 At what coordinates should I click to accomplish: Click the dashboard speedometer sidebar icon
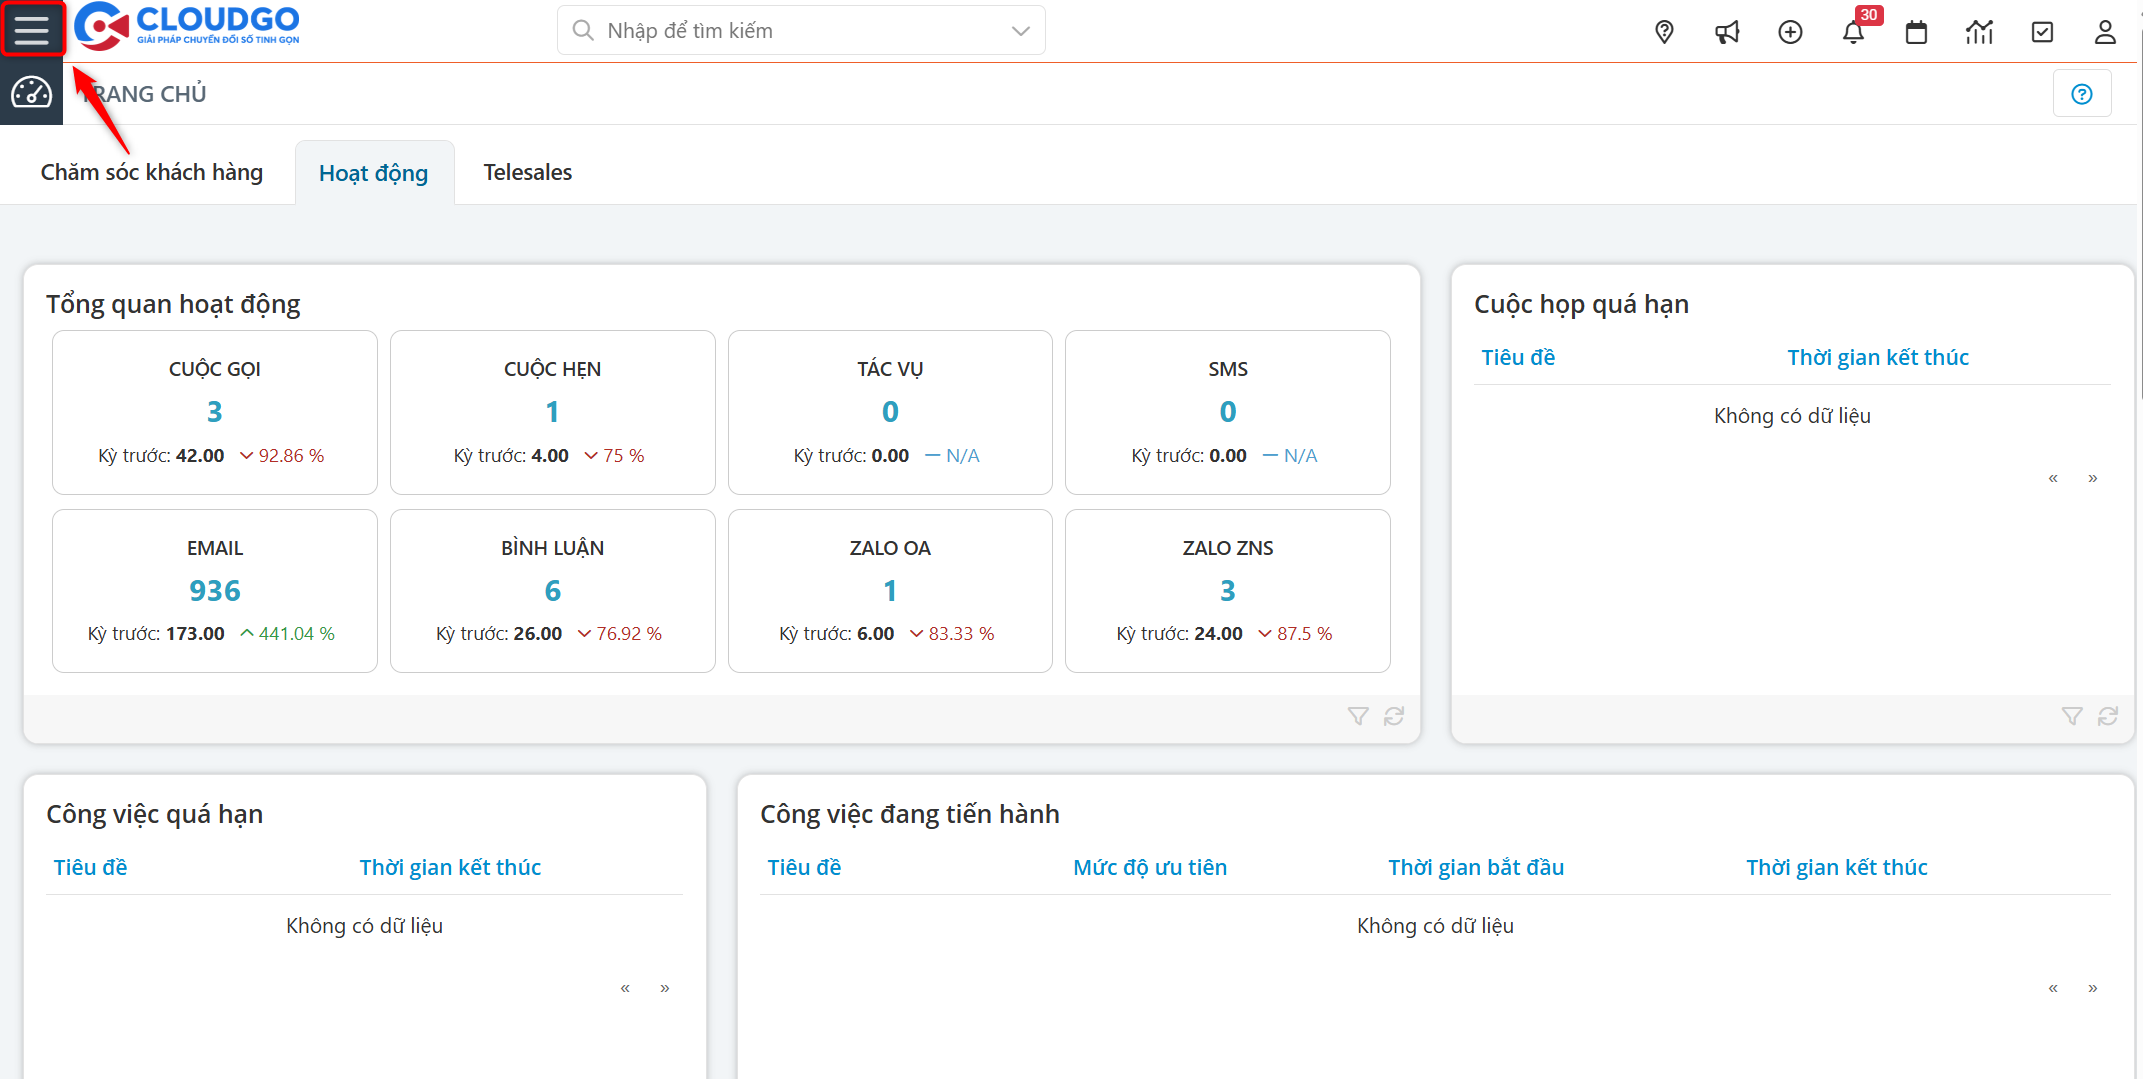[31, 93]
